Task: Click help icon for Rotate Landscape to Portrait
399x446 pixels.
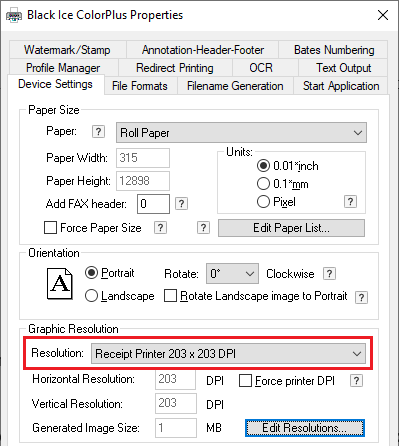Action: point(362,297)
